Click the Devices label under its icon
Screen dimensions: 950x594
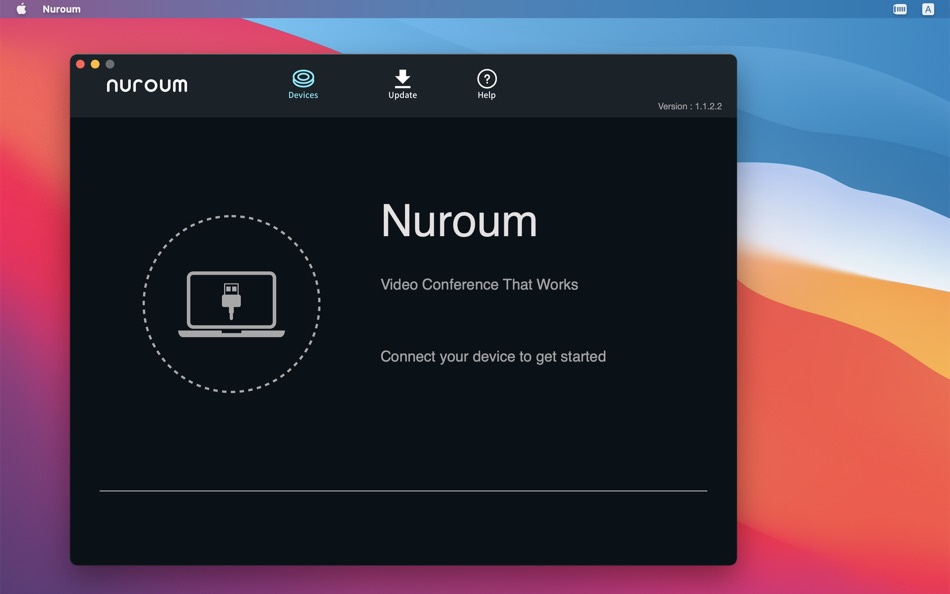tap(303, 95)
